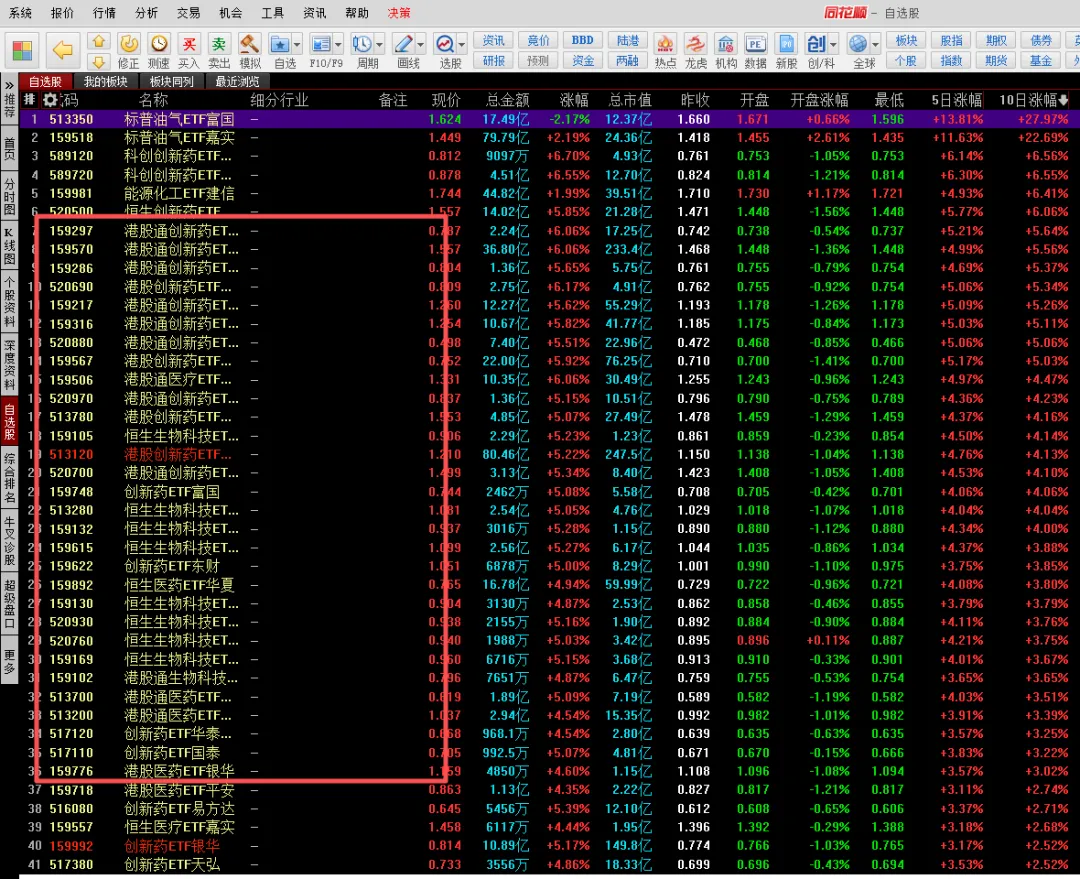Open the 选股 stock screener icon
Screen dimensions: 1080x879
coord(444,44)
